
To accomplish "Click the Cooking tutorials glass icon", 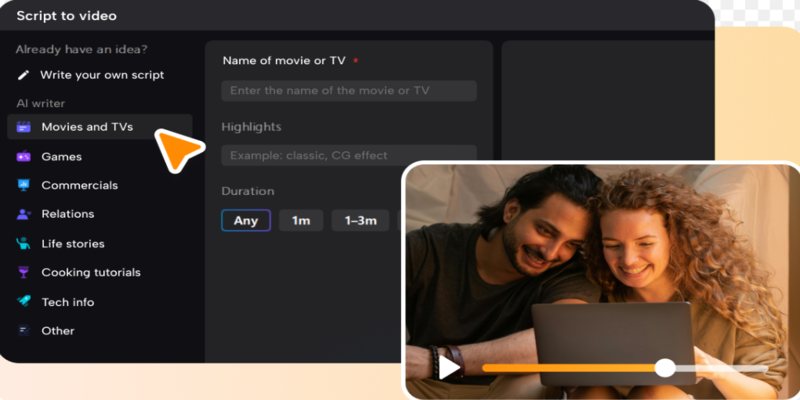I will click(x=23, y=272).
